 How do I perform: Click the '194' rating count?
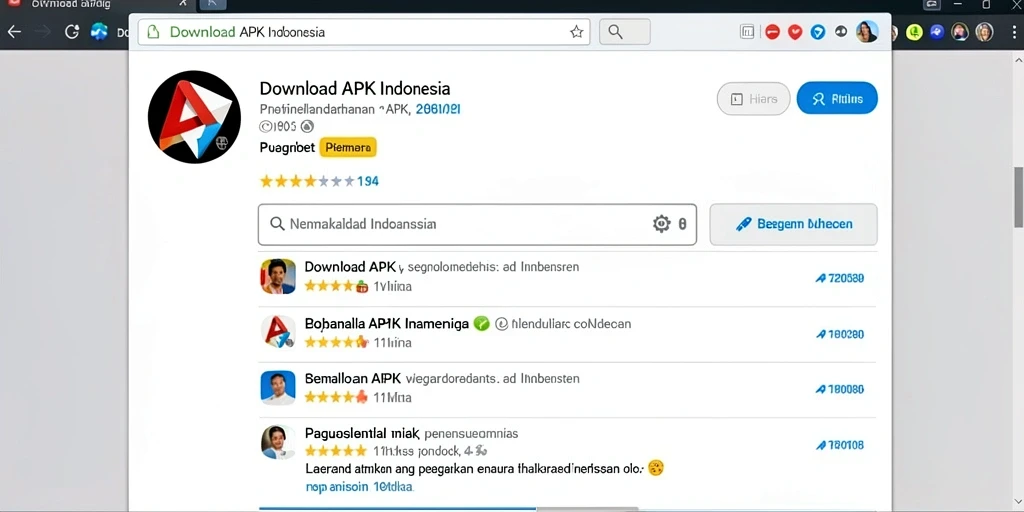(x=368, y=181)
